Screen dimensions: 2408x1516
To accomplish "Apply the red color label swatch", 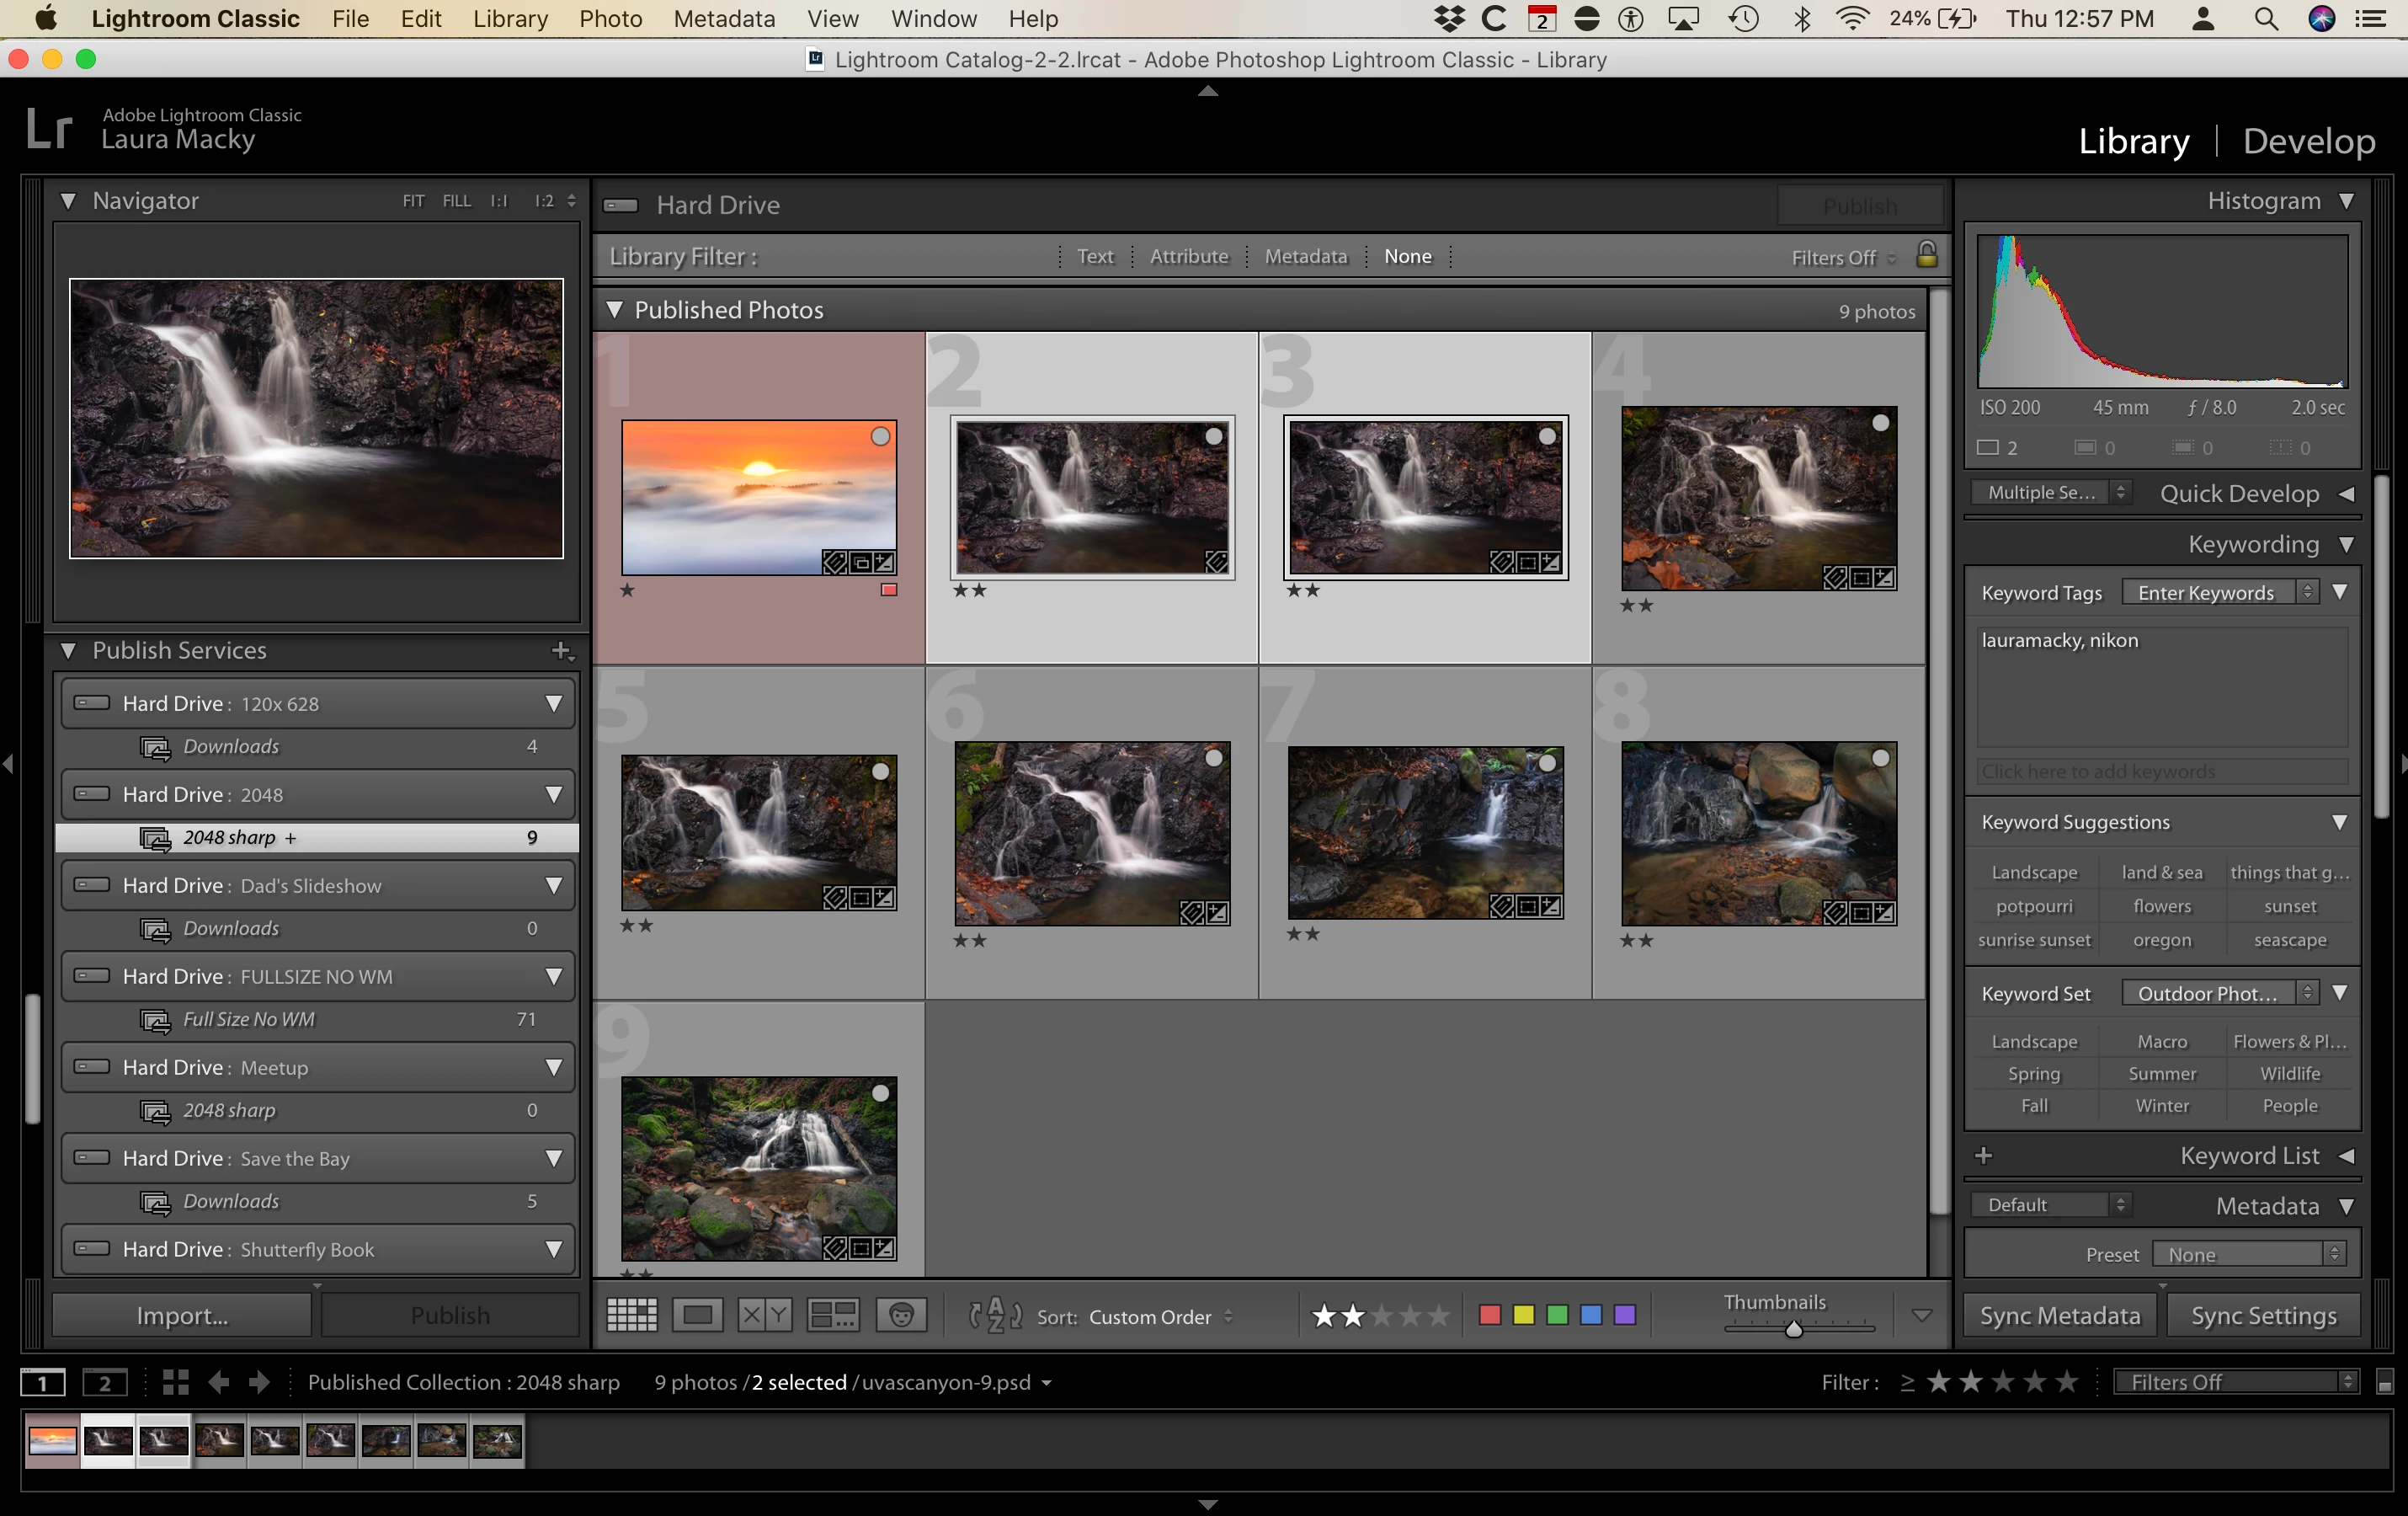I will point(1489,1315).
